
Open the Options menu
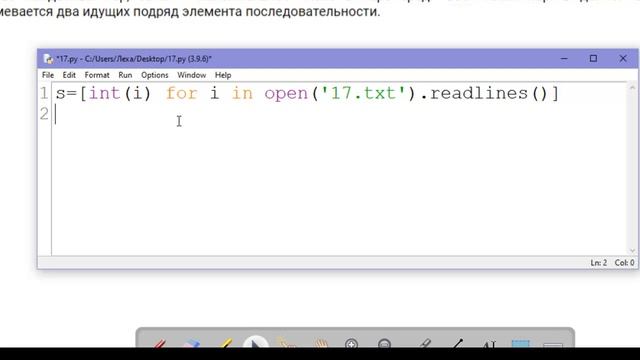155,75
